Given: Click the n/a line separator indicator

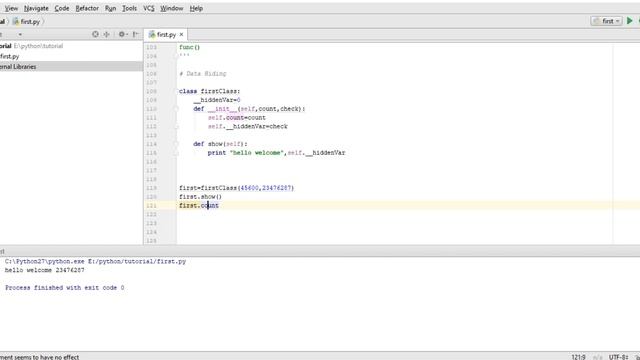Looking at the screenshot, I should [597, 357].
